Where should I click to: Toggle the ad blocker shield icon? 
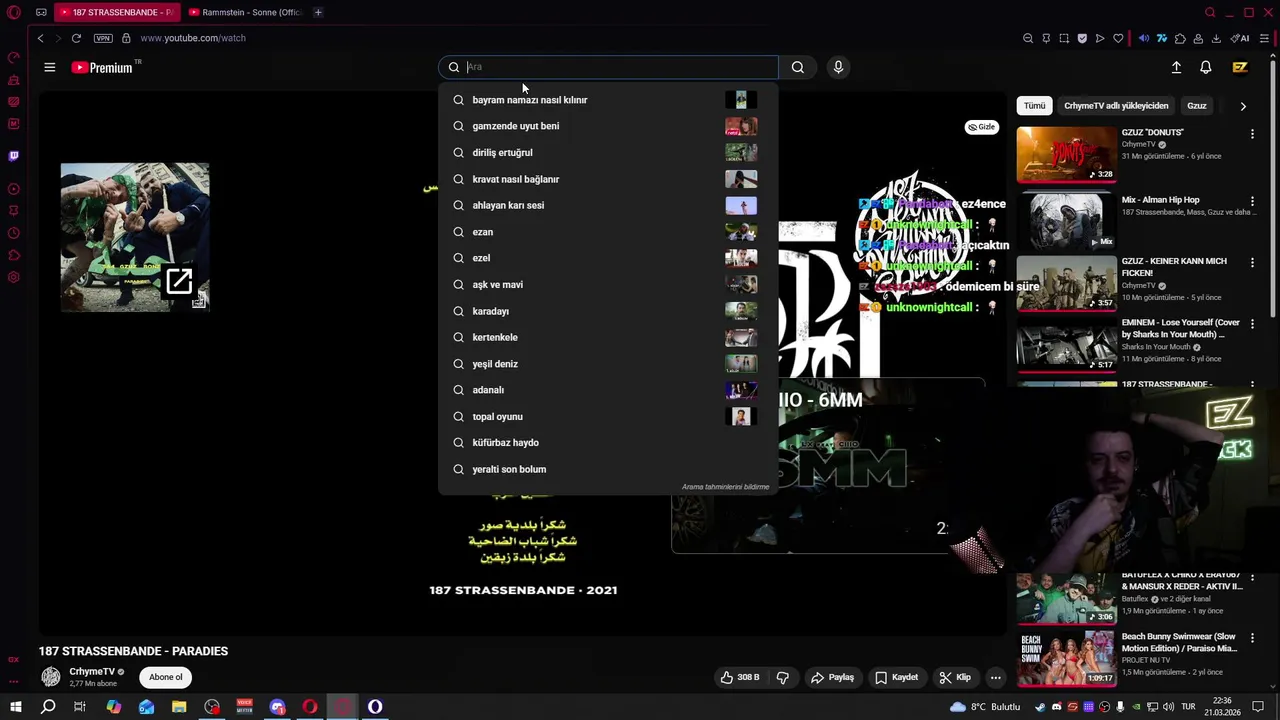point(1082,38)
